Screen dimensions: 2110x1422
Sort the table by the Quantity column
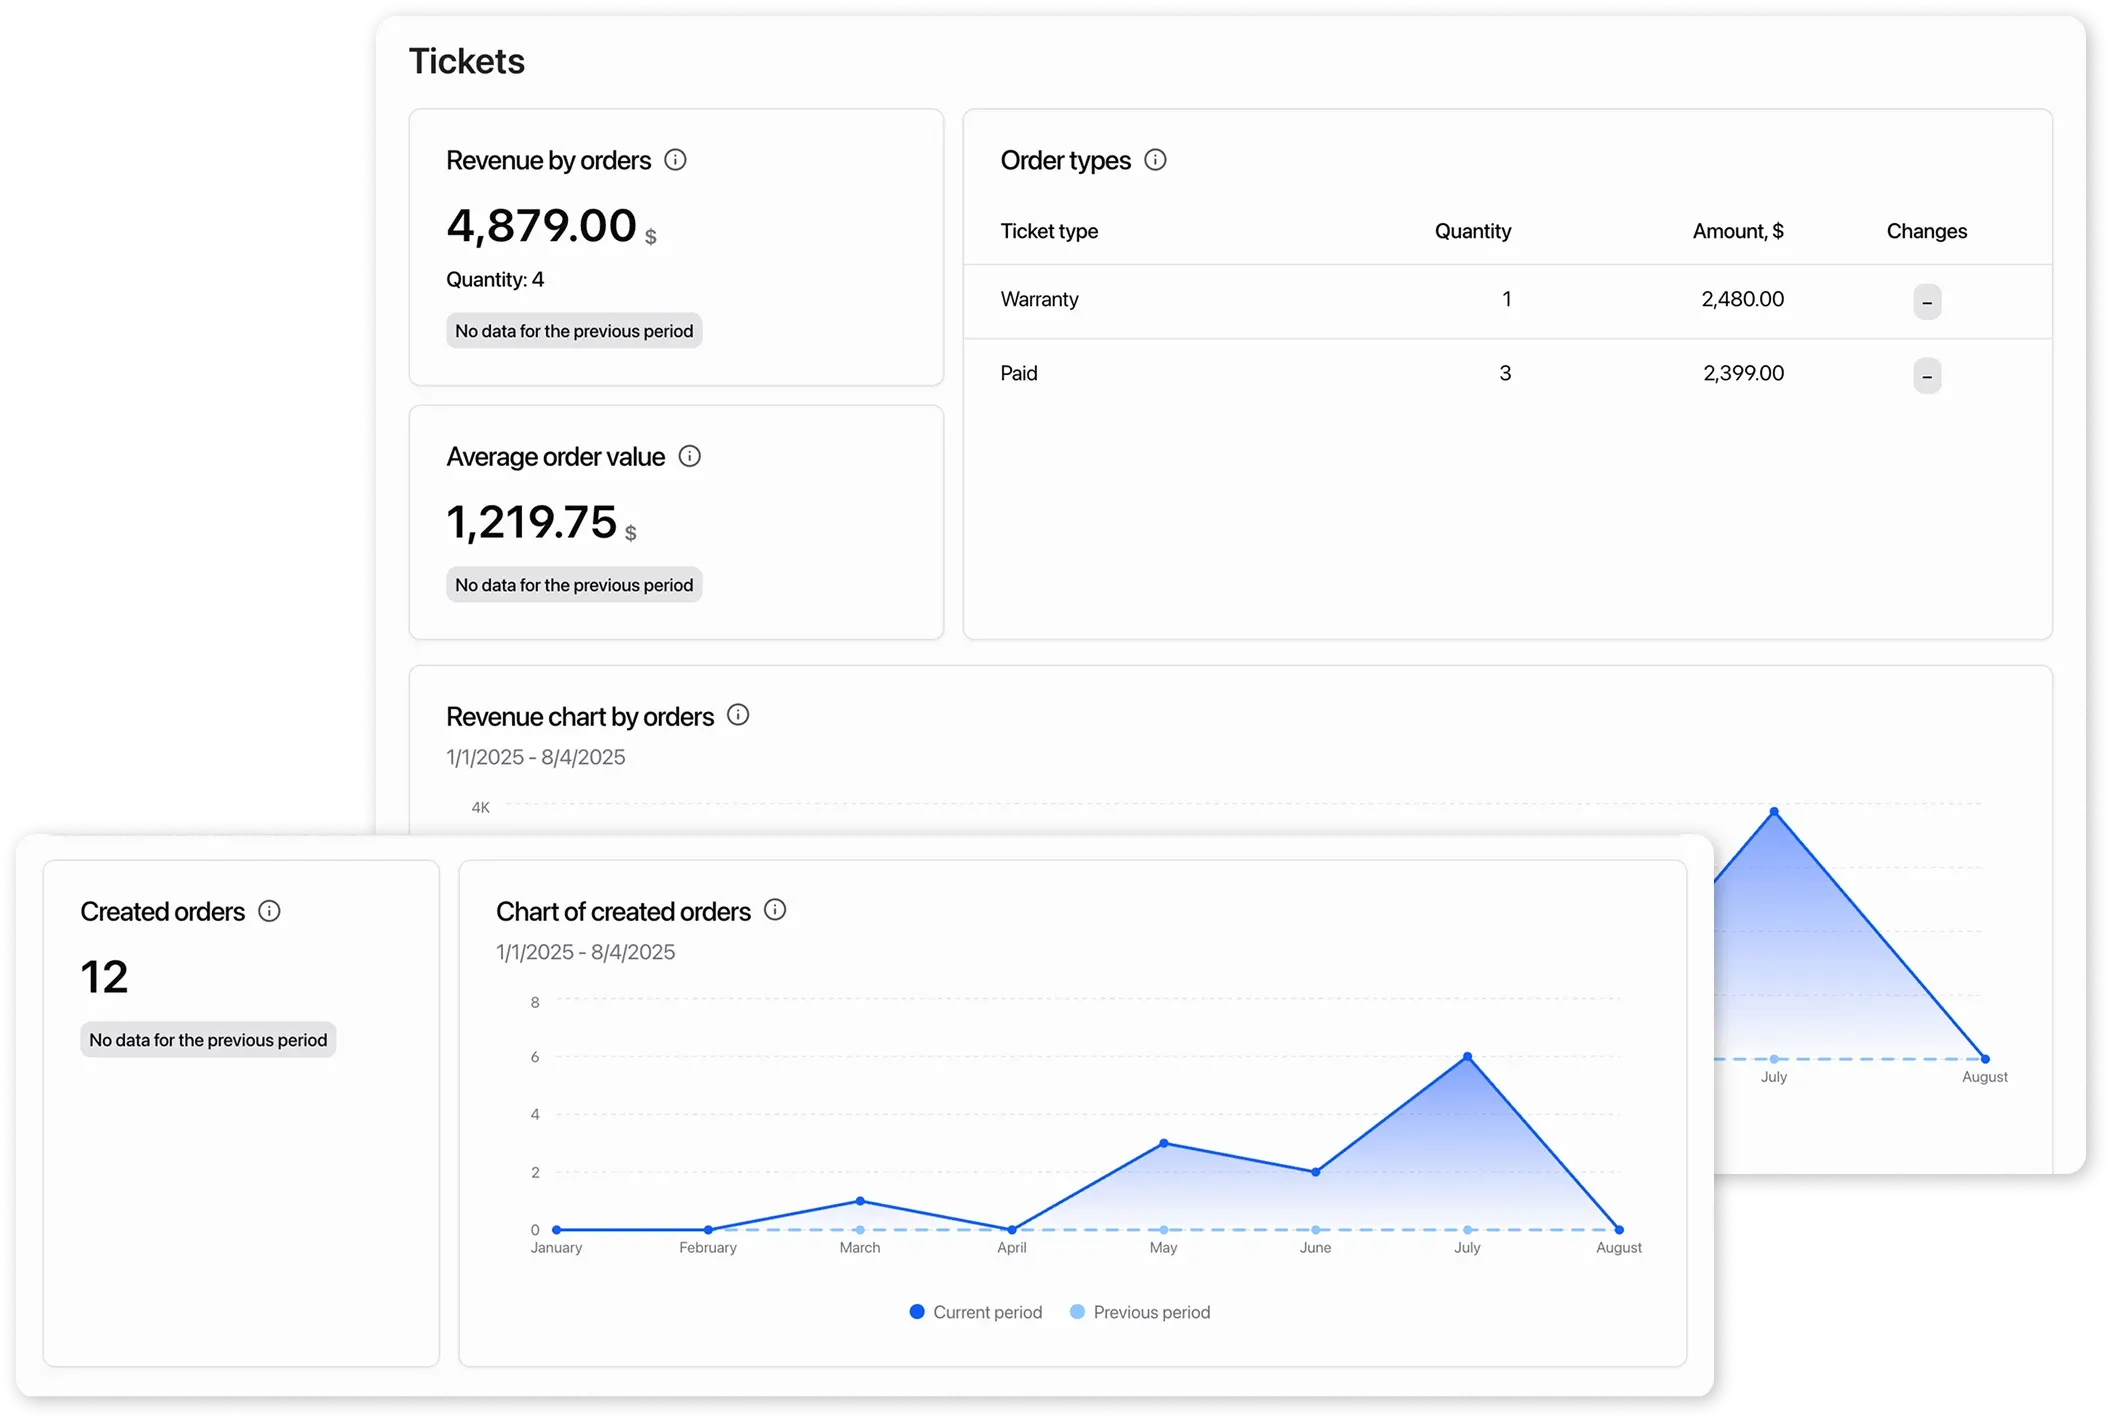click(x=1473, y=231)
